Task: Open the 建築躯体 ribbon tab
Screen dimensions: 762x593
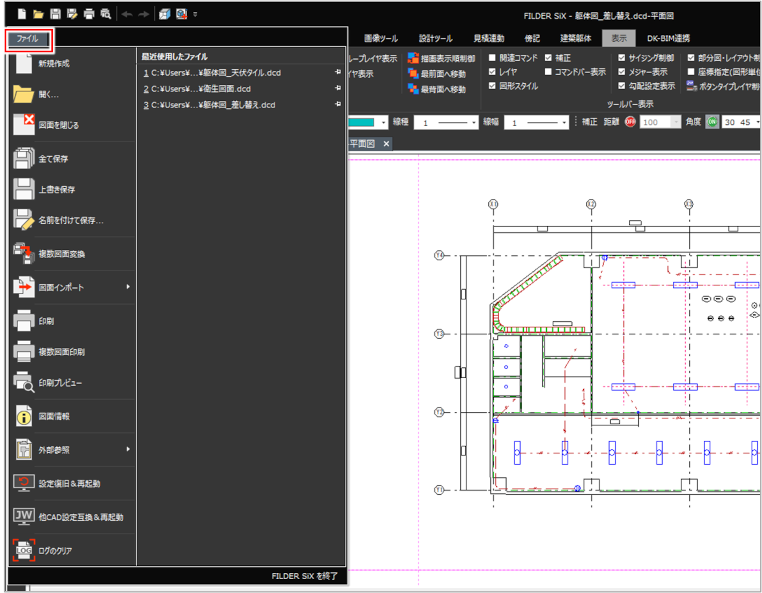Action: [579, 39]
